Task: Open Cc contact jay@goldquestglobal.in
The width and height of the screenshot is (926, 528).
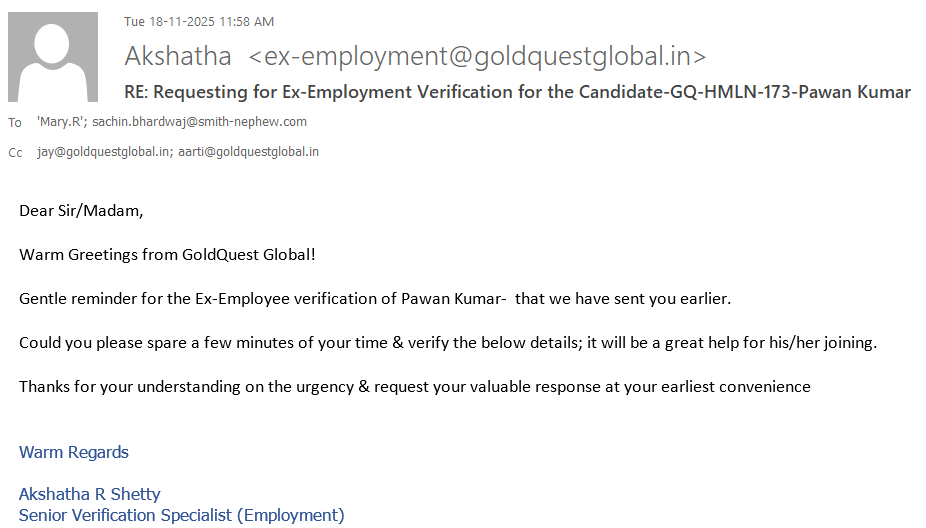Action: click(x=103, y=152)
